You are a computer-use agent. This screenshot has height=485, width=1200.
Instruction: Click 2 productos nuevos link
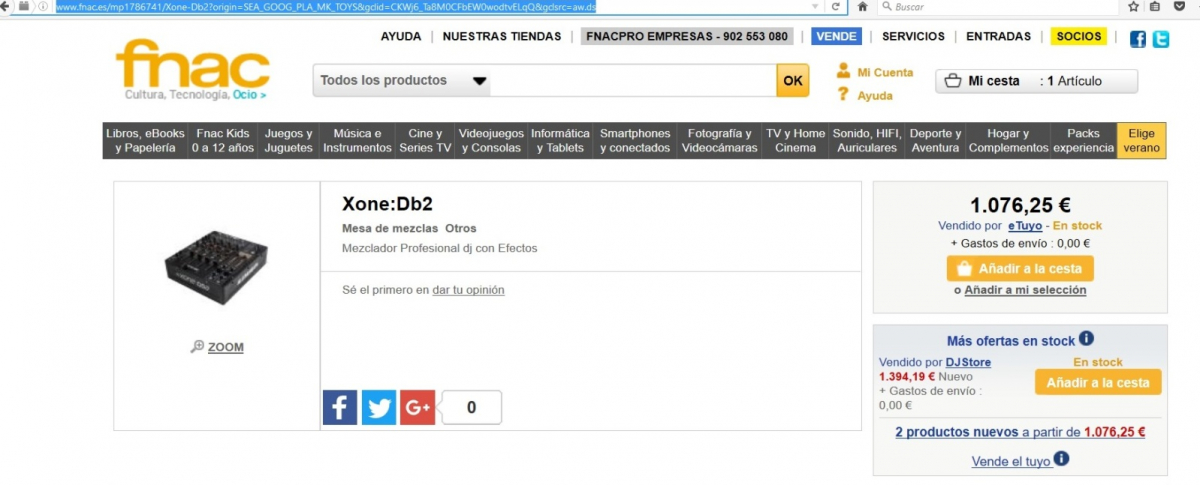point(957,432)
